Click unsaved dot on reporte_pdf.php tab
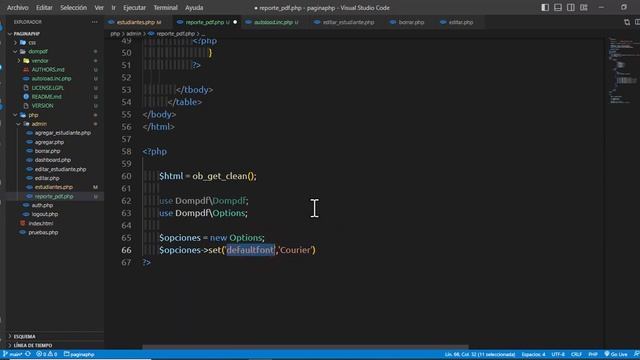Viewport: 640px width, 360px height. 235,22
